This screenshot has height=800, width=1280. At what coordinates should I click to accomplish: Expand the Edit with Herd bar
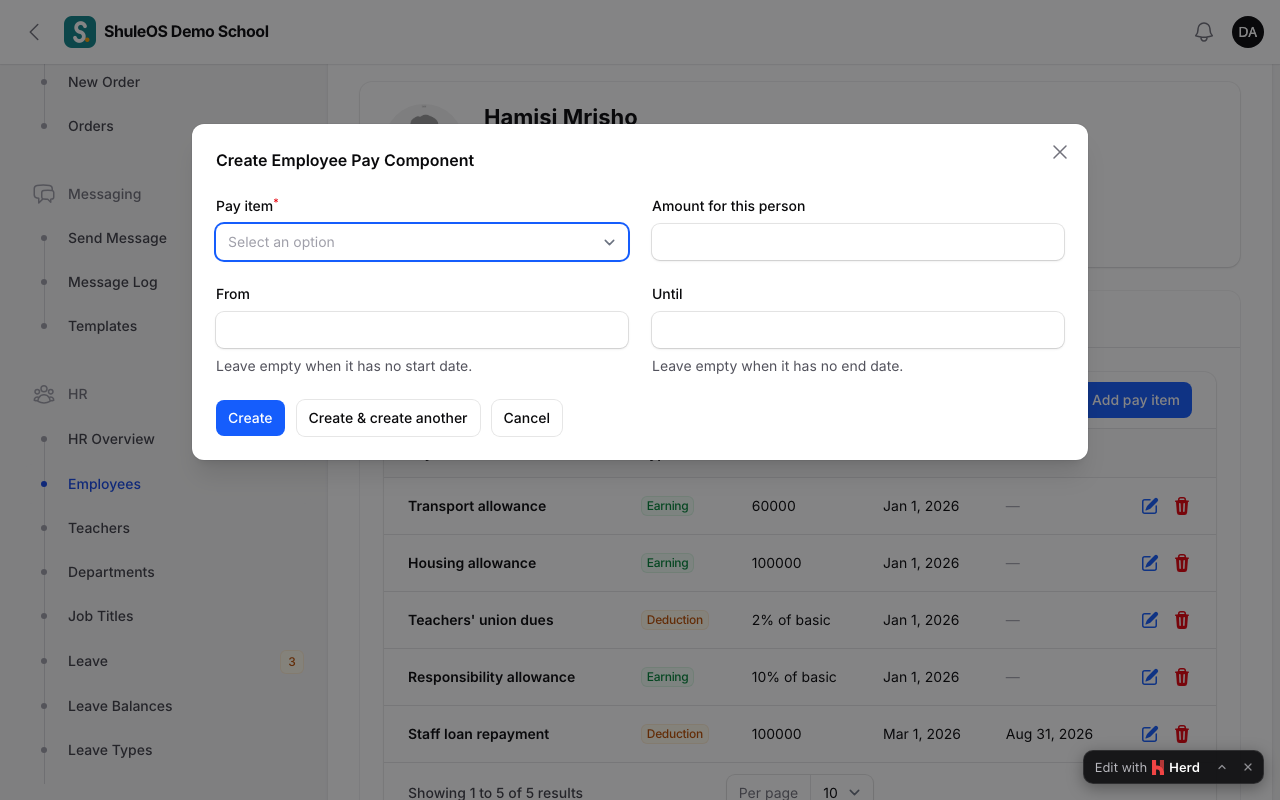[1222, 767]
